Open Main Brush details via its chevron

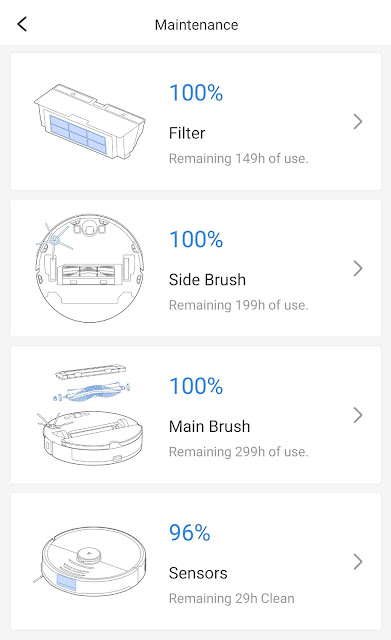358,415
